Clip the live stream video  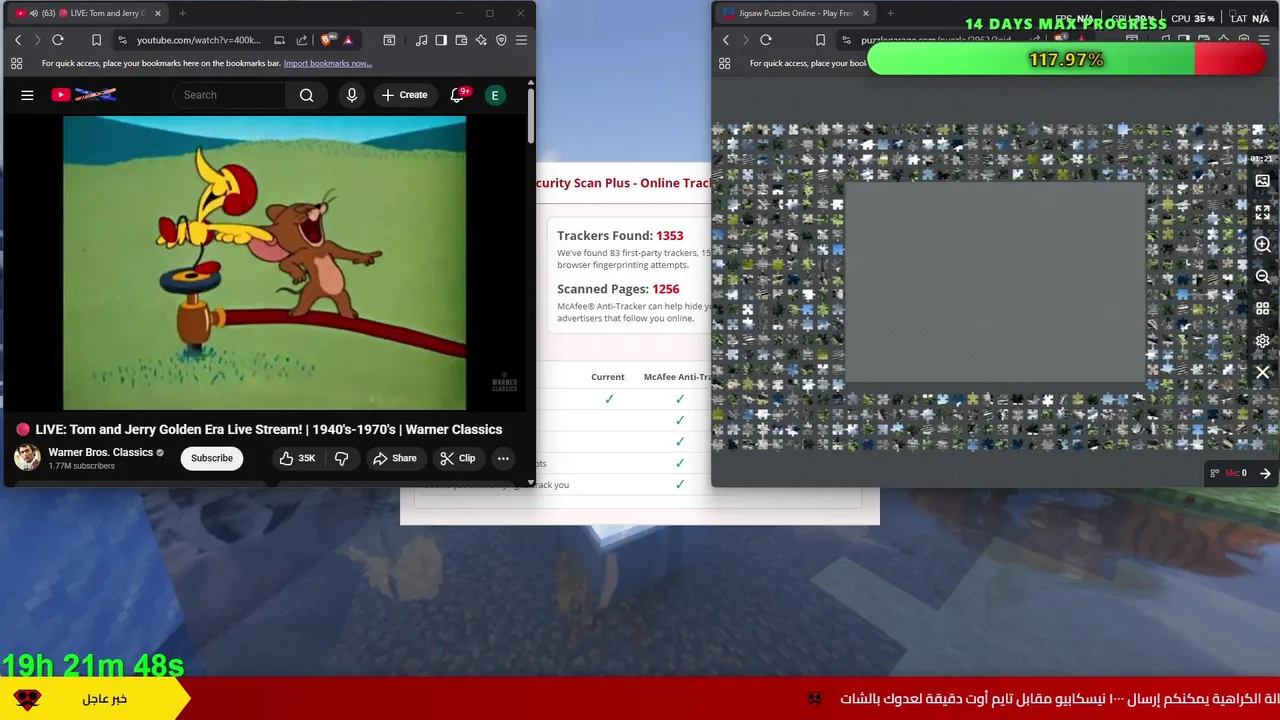457,458
